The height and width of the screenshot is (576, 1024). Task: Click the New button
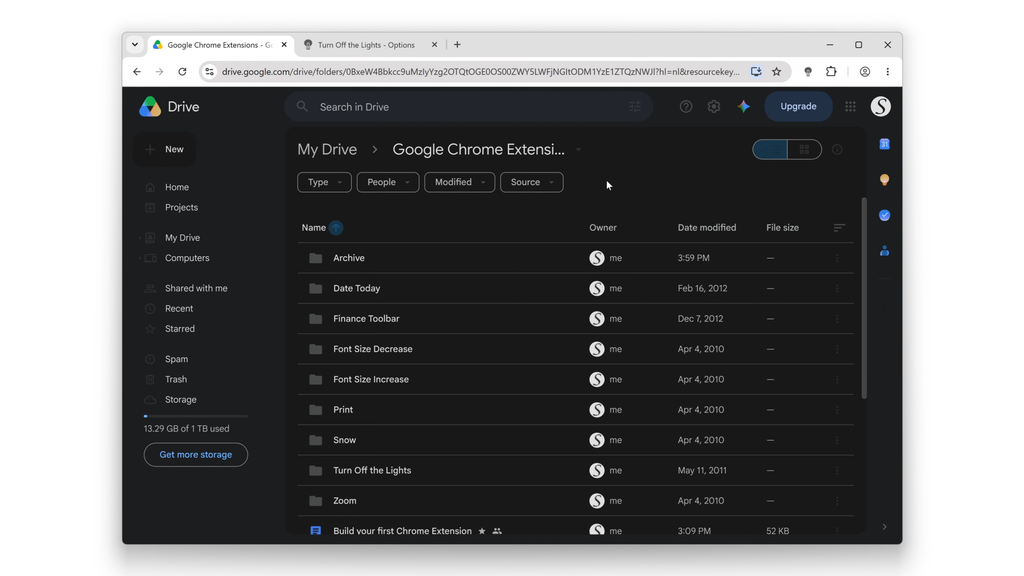pyautogui.click(x=165, y=150)
